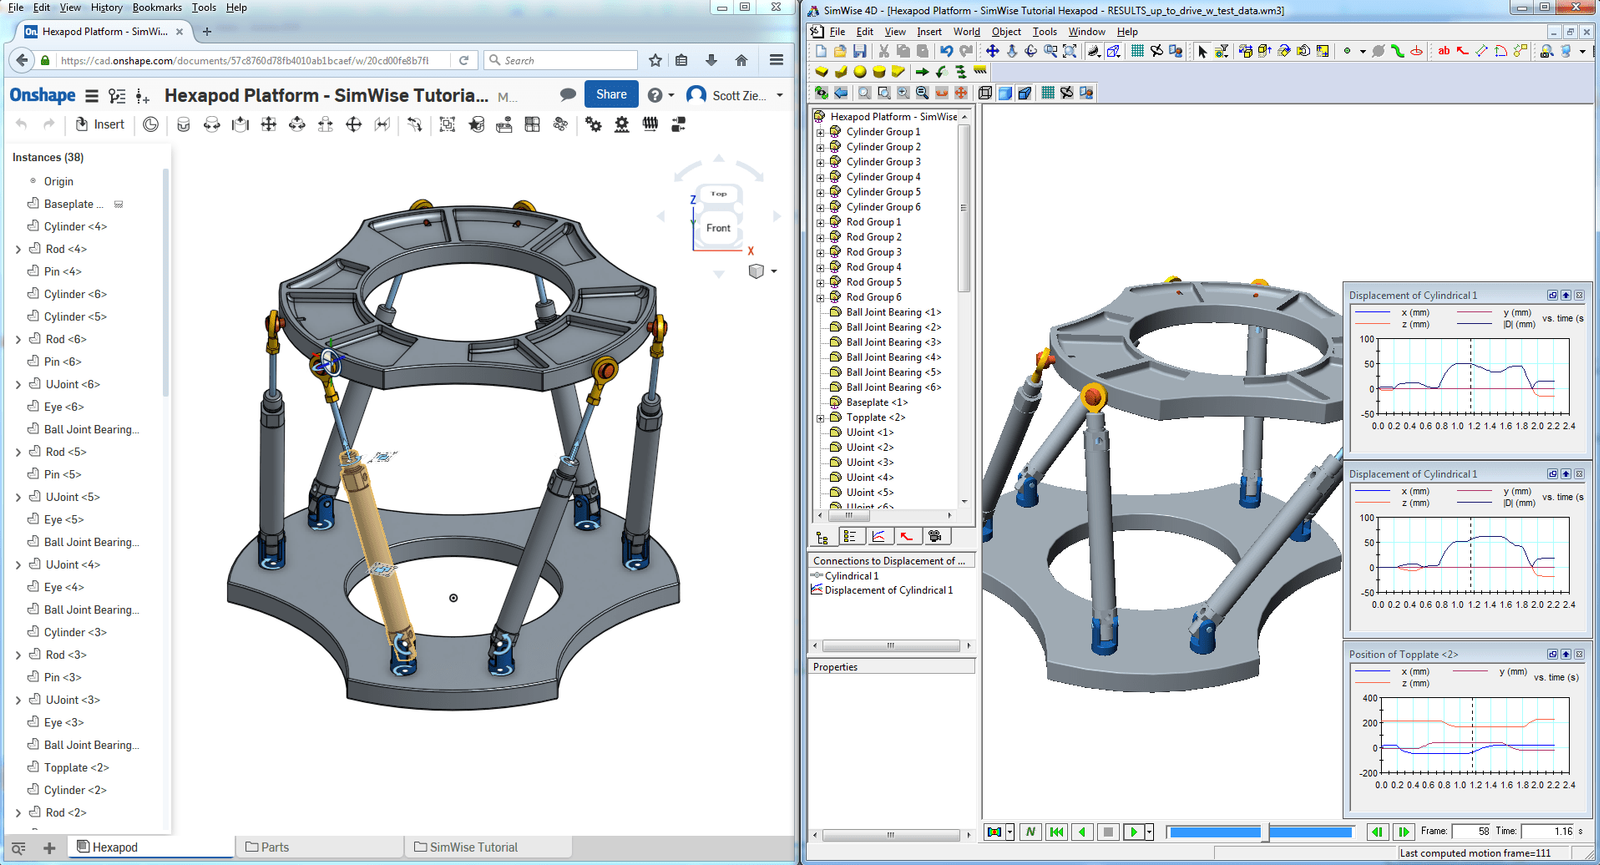
Task: Click the SimWise undo arrow icon
Action: [x=946, y=51]
